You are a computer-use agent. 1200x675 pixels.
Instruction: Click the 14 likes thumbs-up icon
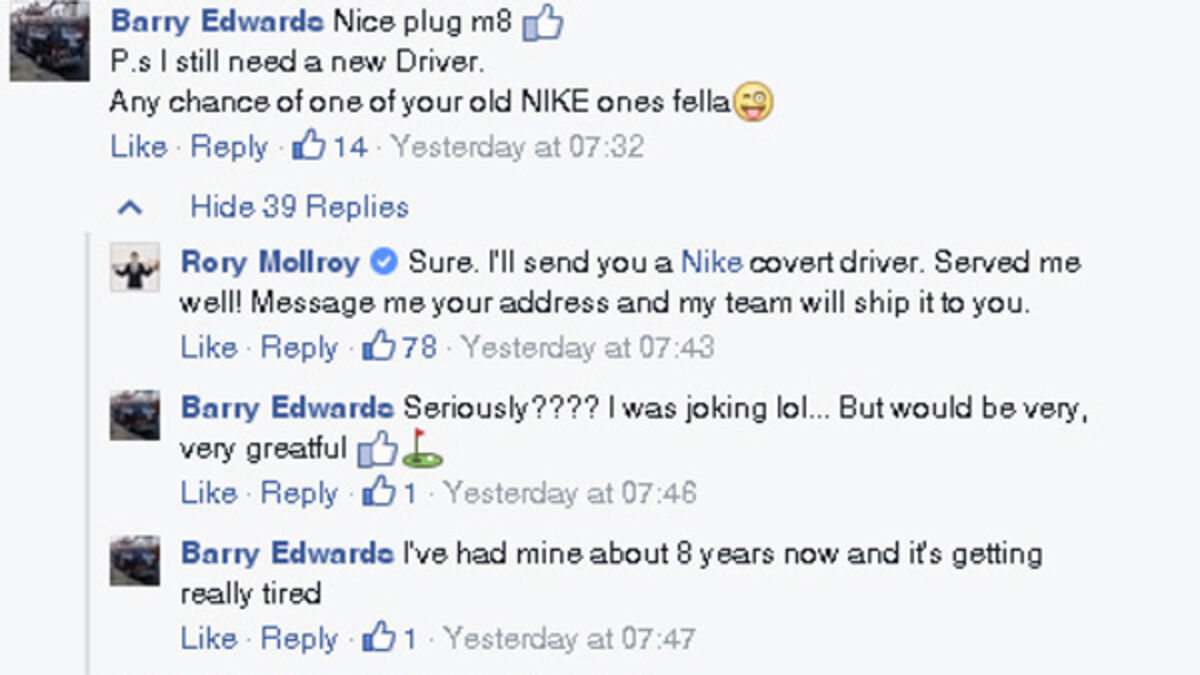pos(308,147)
